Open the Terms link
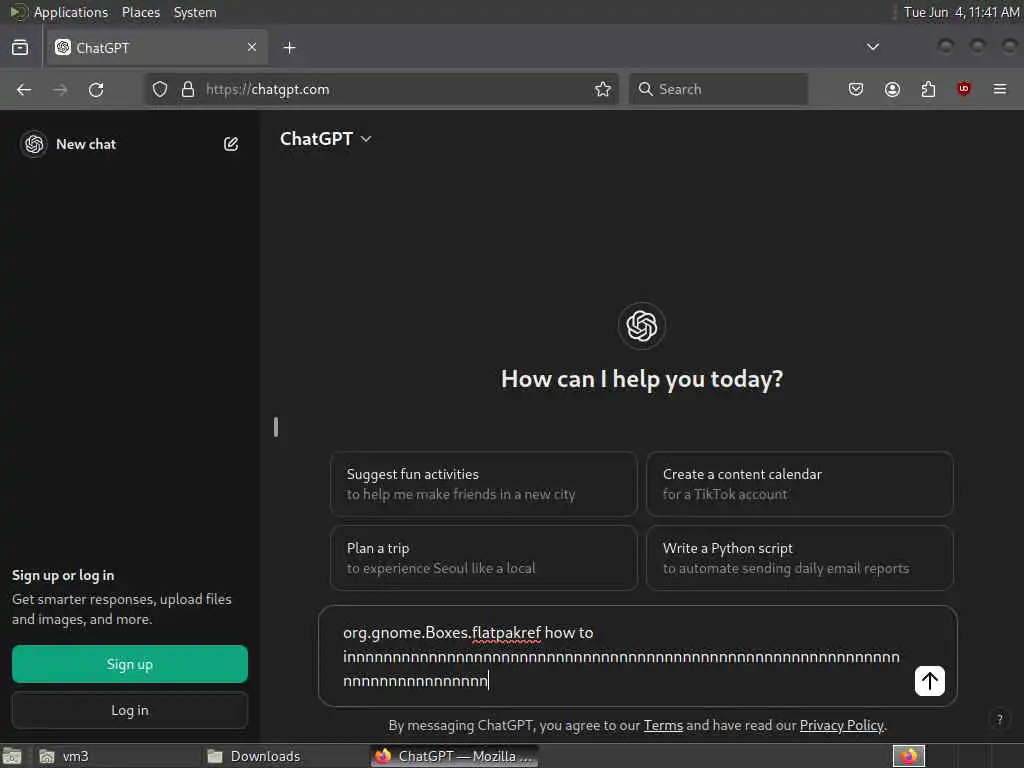This screenshot has width=1024, height=768. [x=663, y=726]
